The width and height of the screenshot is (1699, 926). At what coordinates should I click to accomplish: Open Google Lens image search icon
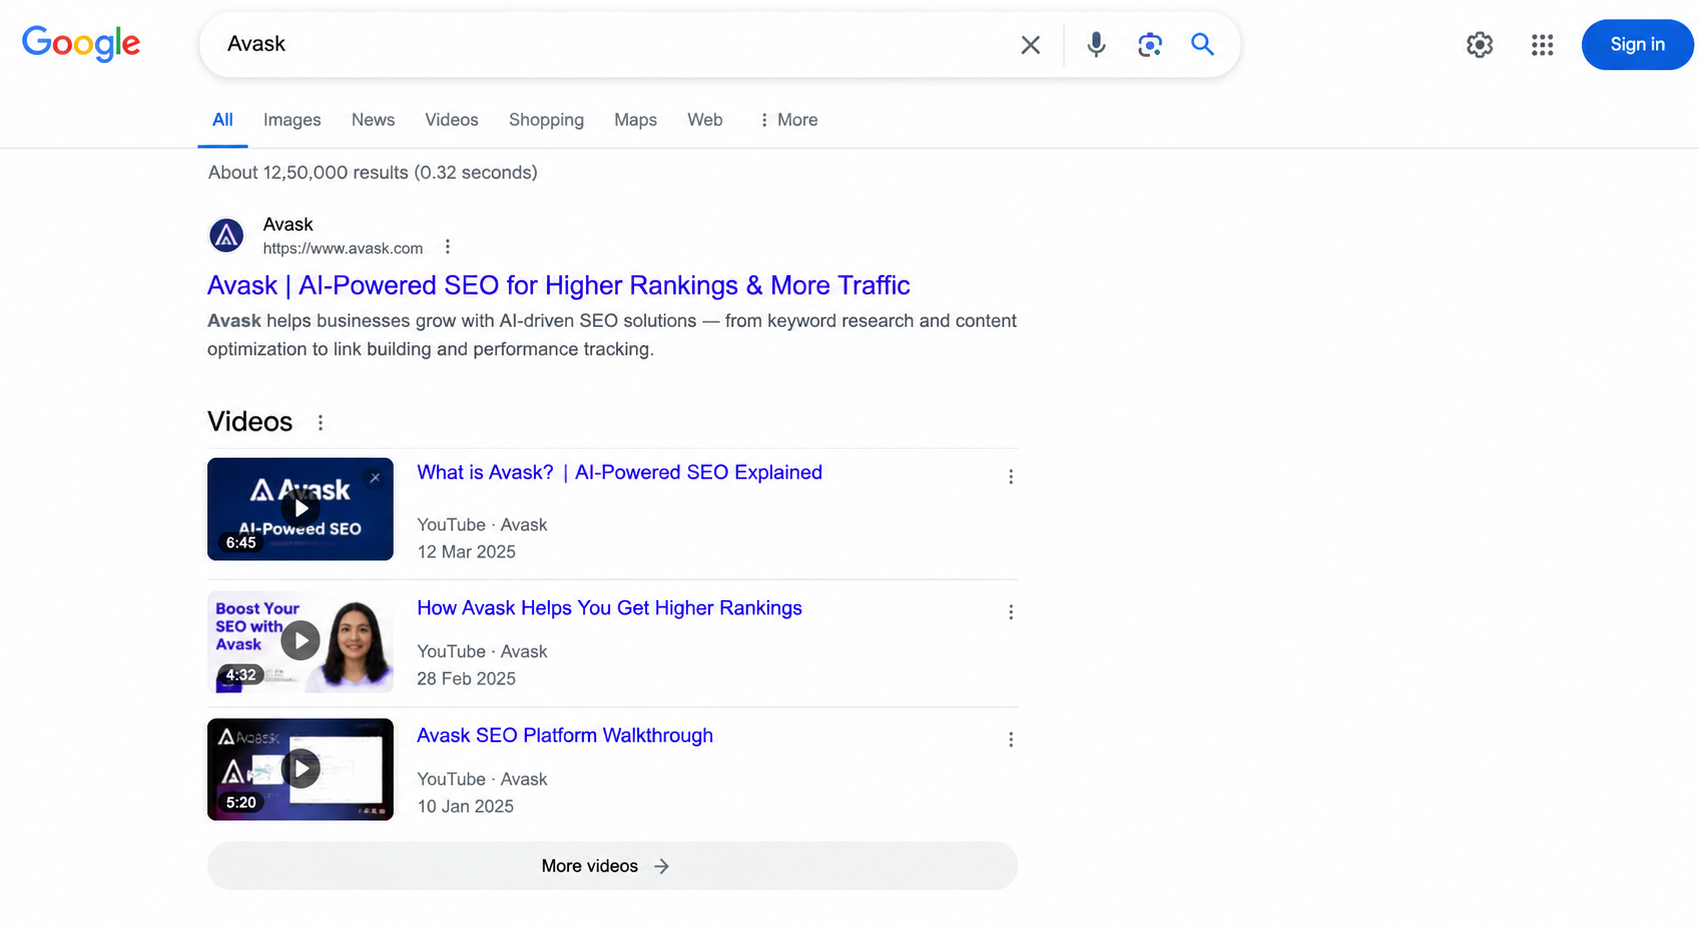[x=1150, y=44]
